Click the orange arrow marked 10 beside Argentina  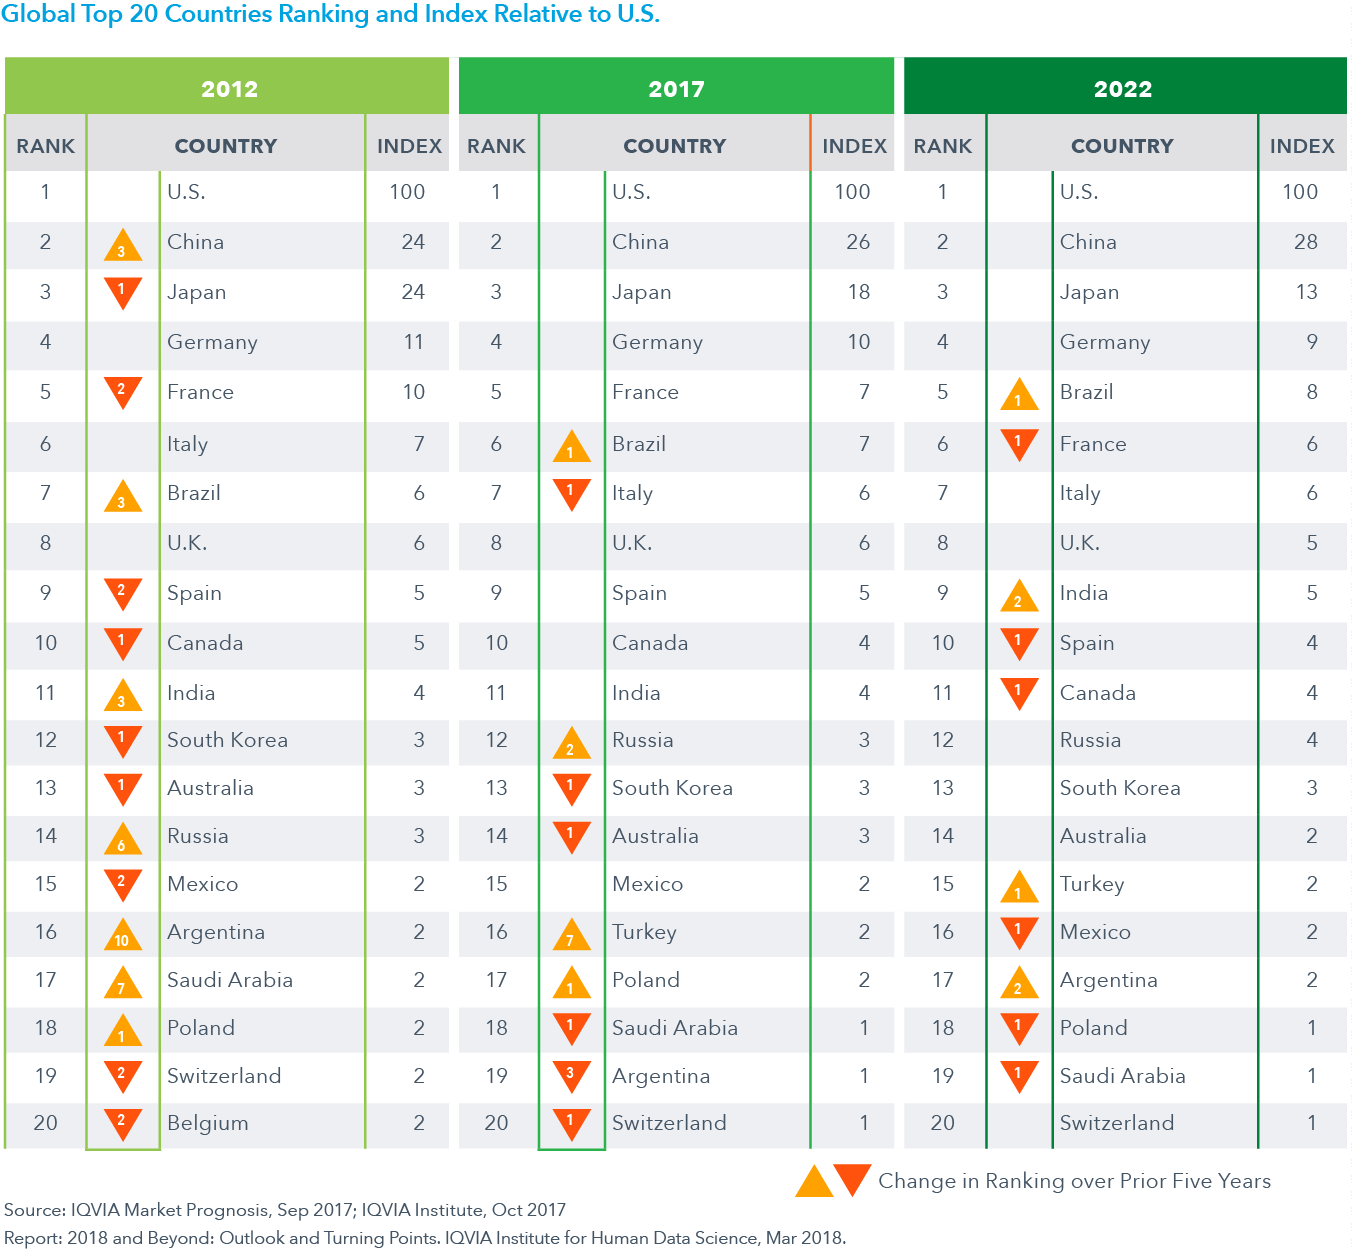pyautogui.click(x=122, y=935)
